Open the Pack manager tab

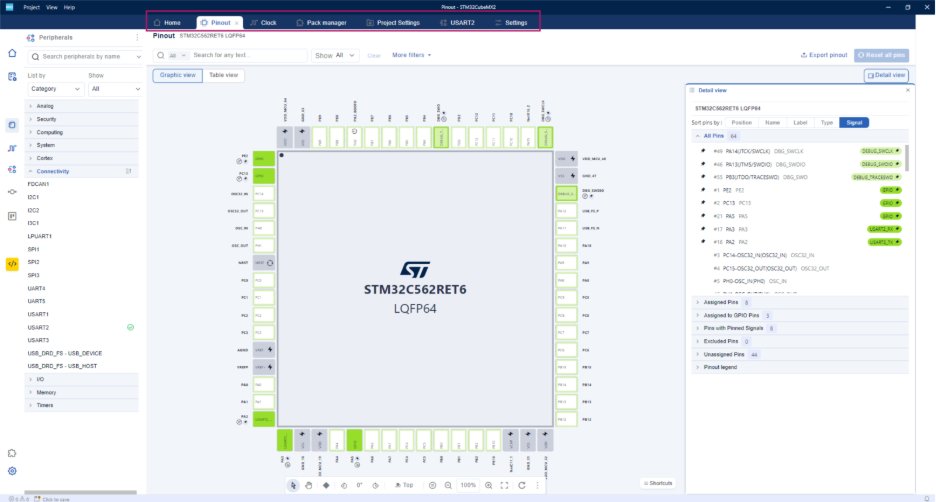point(321,23)
